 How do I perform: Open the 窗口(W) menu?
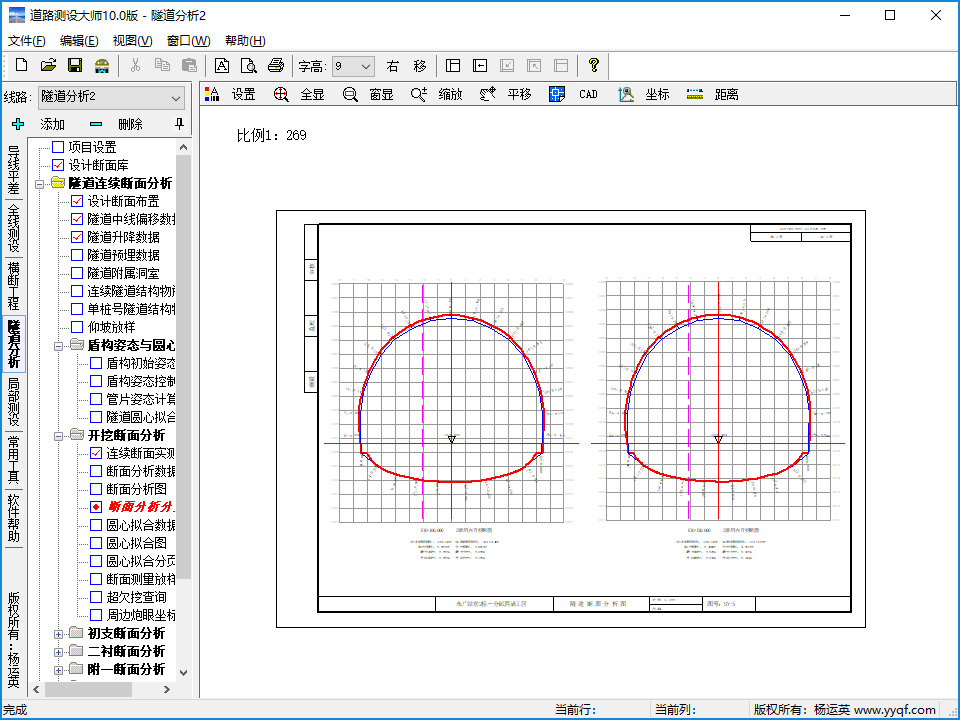[x=189, y=40]
